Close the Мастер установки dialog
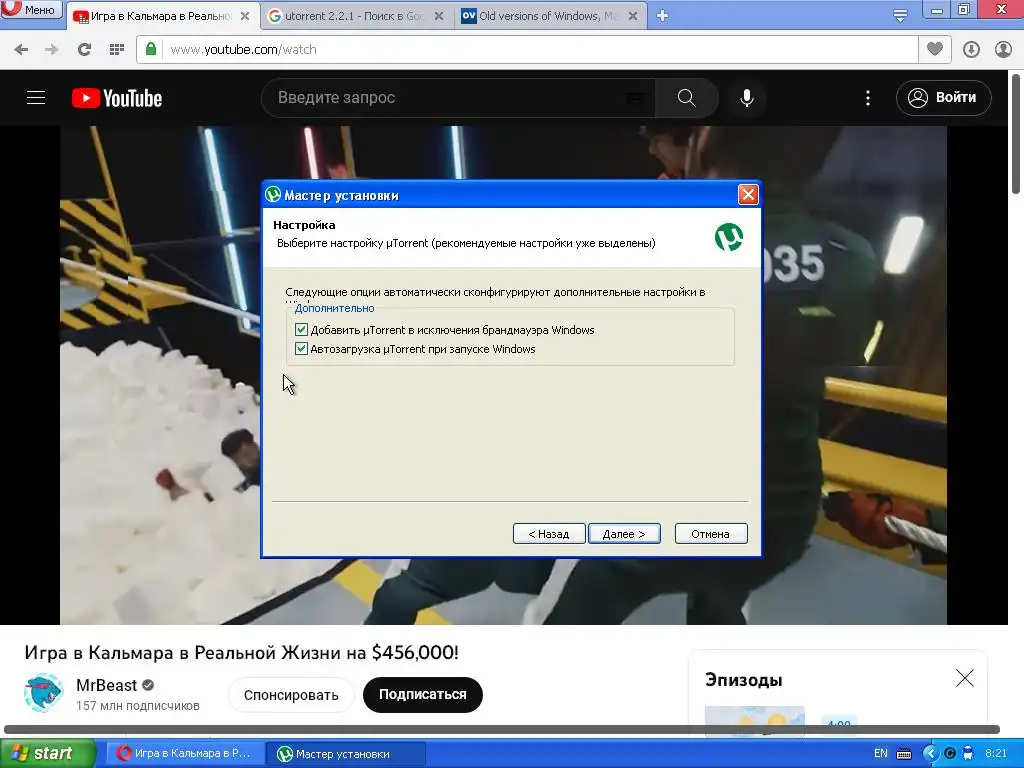The width and height of the screenshot is (1024, 768). click(748, 195)
